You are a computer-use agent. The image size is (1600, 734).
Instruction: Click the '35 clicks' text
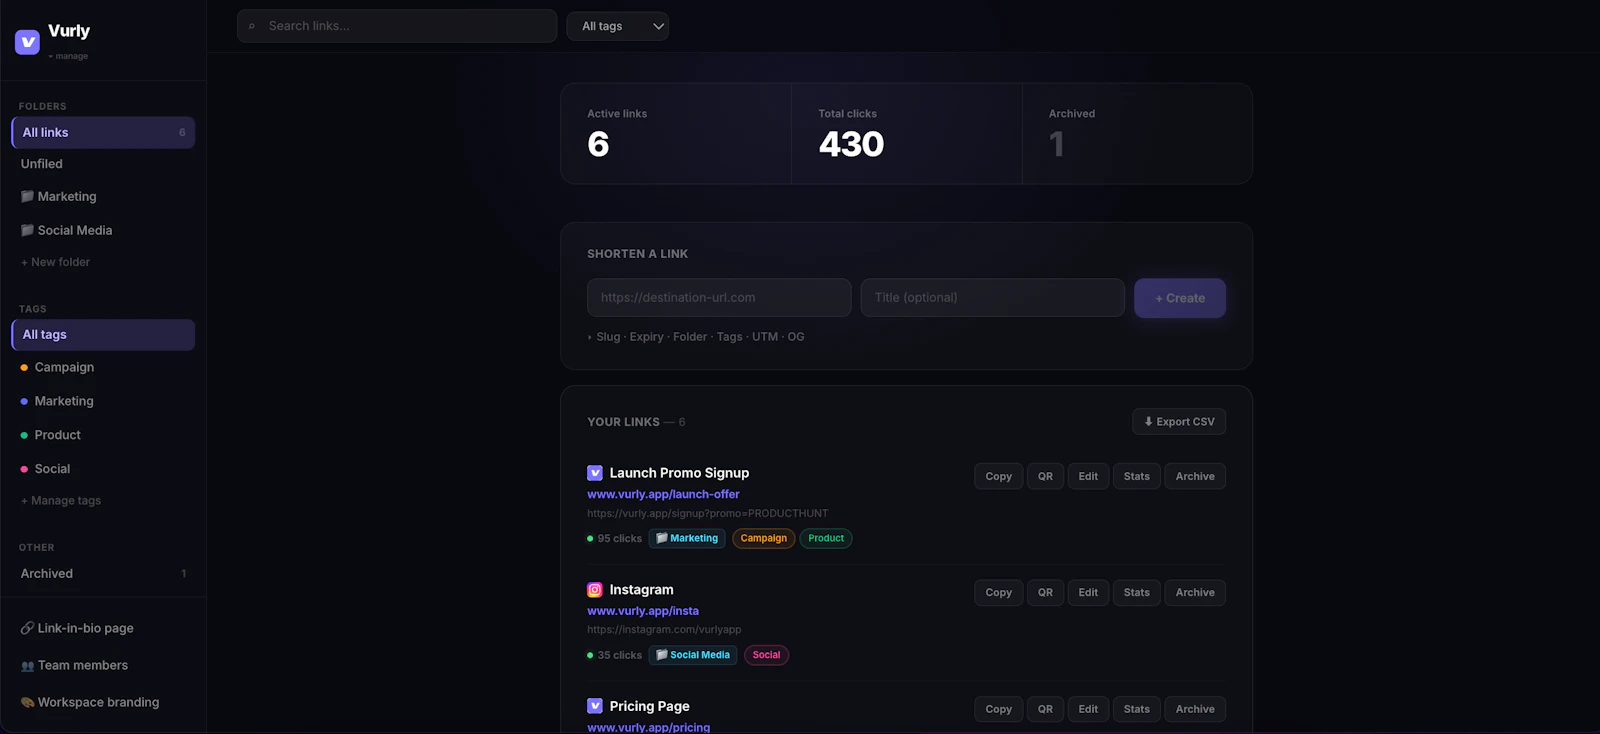tap(620, 656)
